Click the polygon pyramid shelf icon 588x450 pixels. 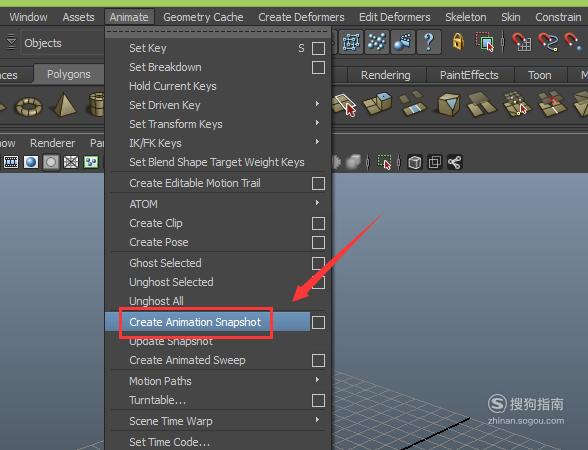[x=64, y=105]
